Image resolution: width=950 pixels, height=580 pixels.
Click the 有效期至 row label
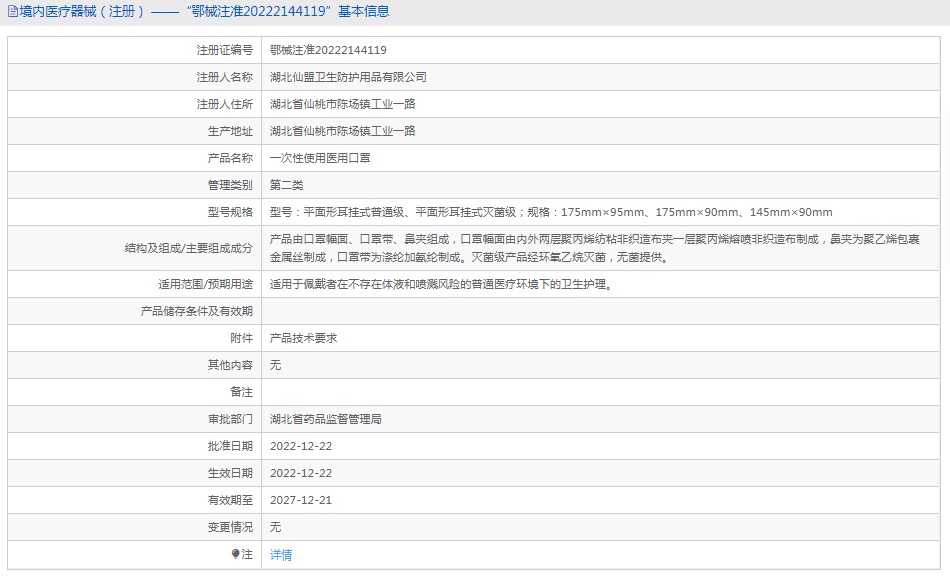point(230,500)
